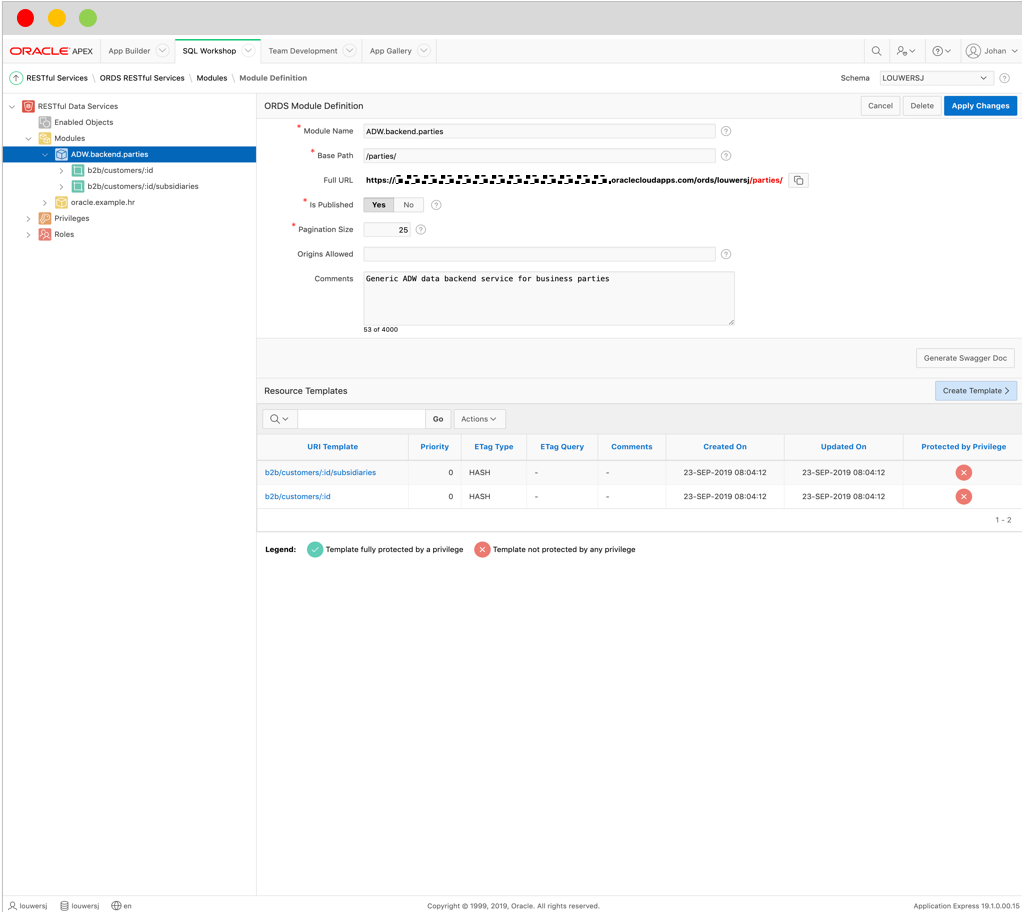
Task: Click the help icon beside Module Name
Action: (726, 130)
